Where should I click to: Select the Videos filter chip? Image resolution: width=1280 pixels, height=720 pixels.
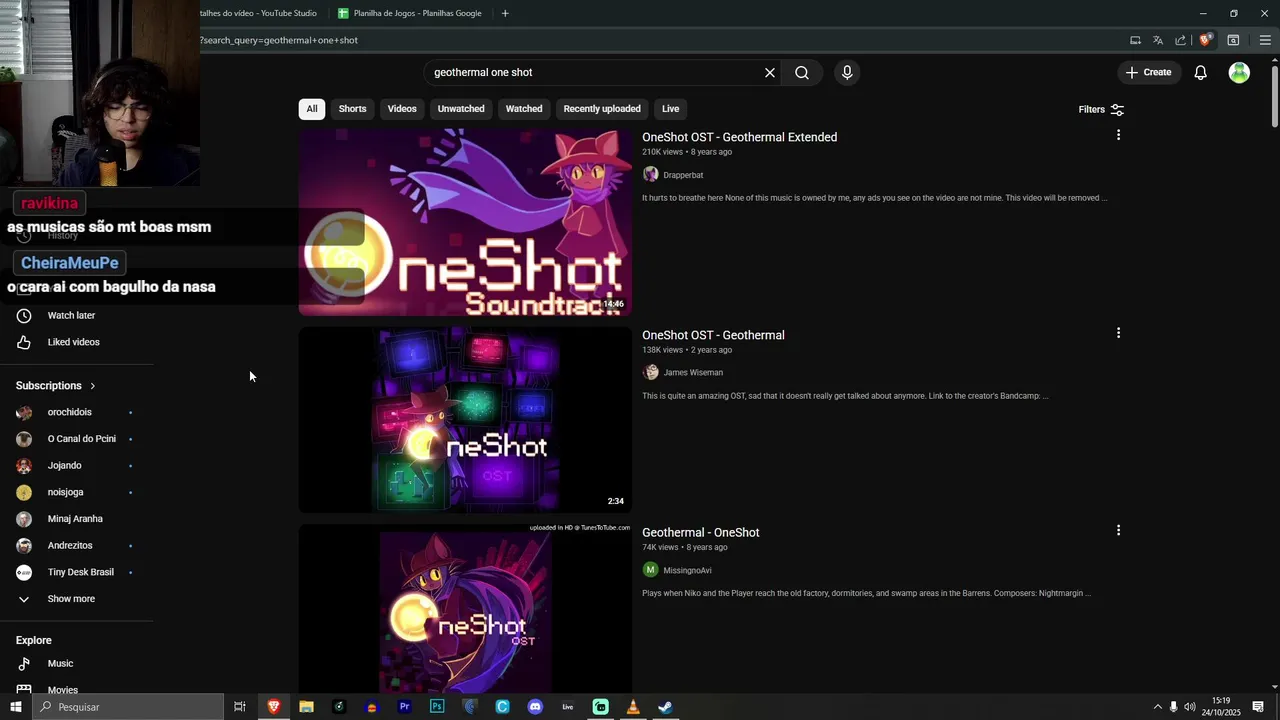402,109
